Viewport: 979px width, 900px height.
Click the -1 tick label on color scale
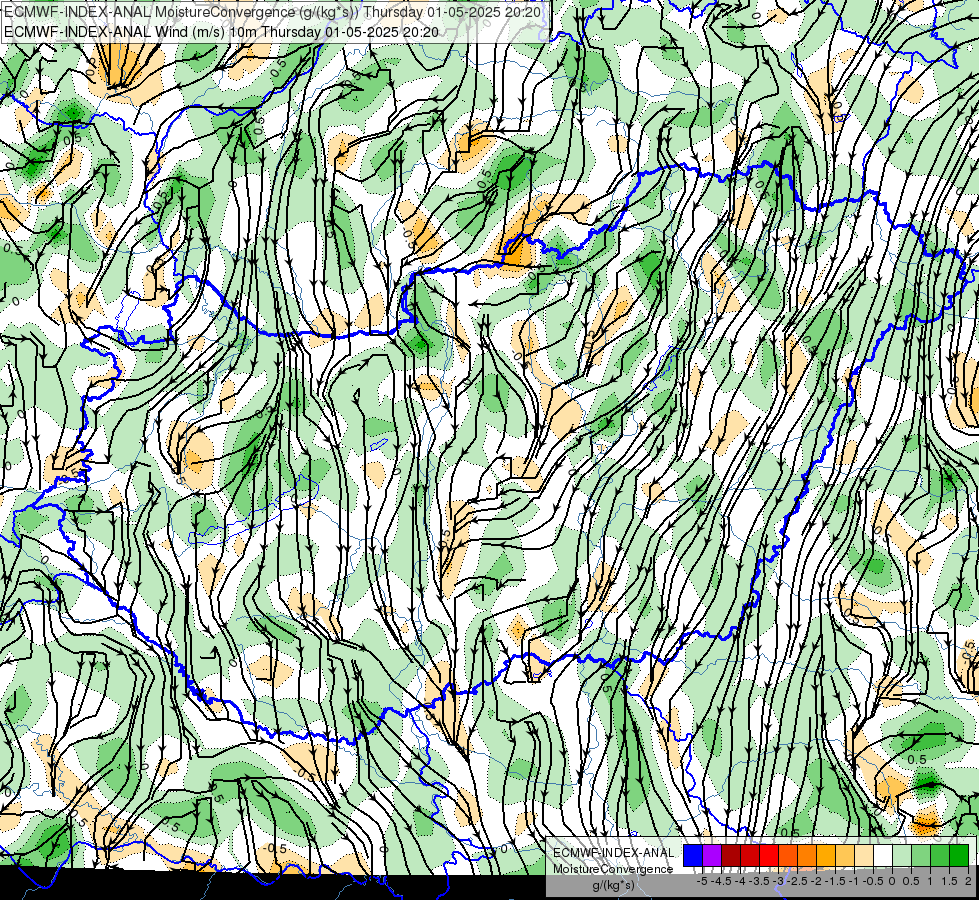[x=854, y=881]
